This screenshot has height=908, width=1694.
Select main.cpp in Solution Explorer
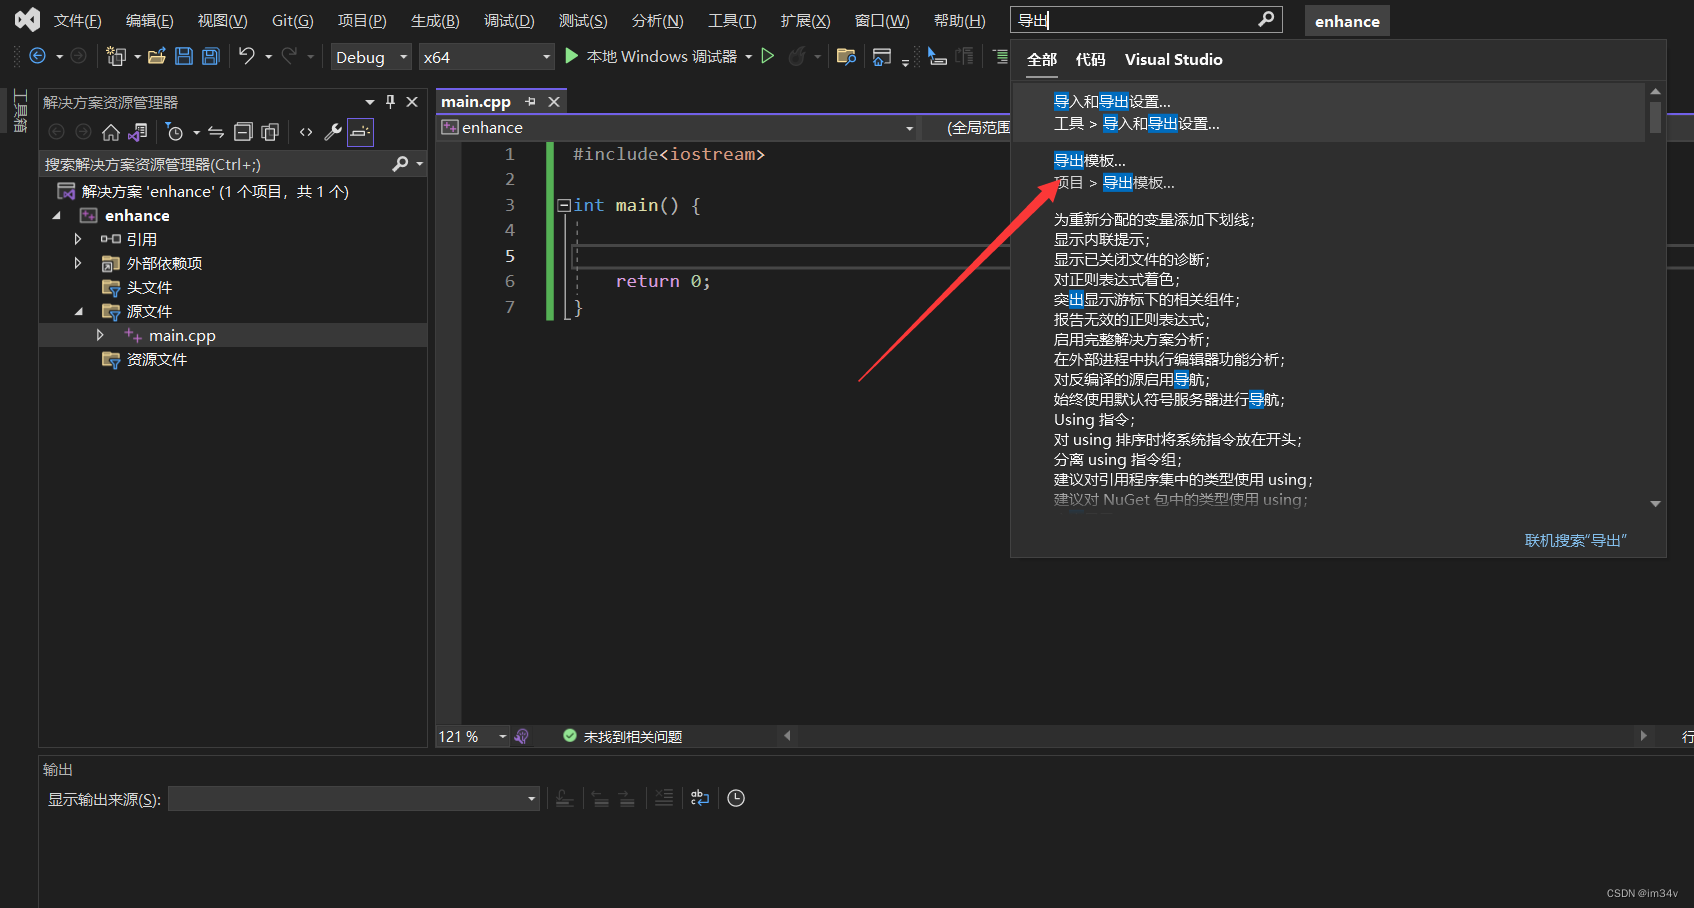[x=182, y=336]
